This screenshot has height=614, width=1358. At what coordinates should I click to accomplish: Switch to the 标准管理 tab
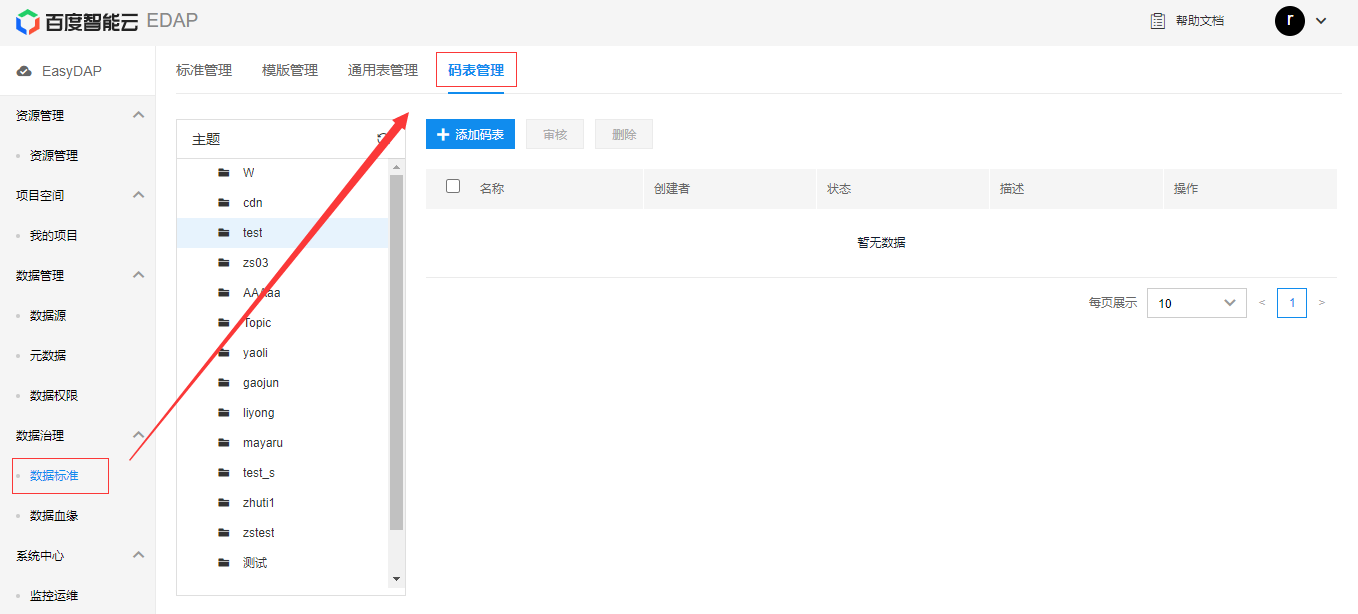pos(204,70)
